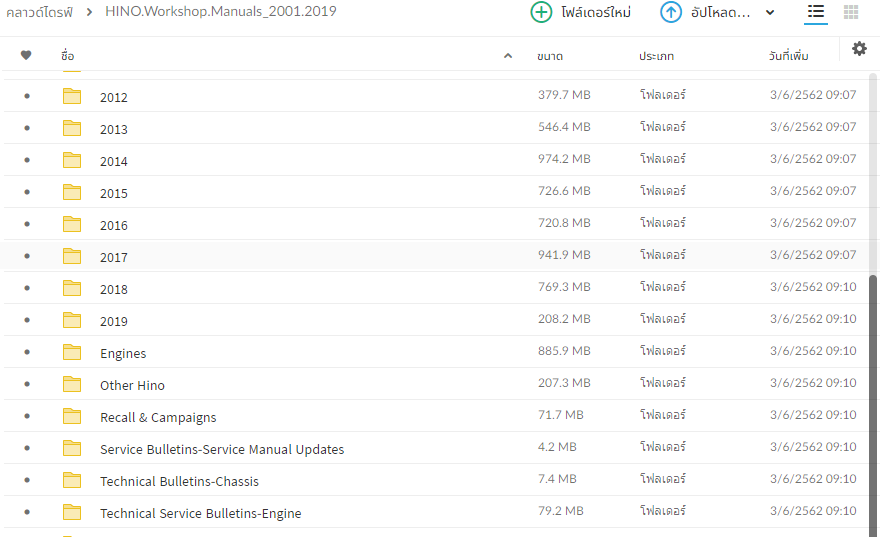Toggle favorite dot for 2016 row
This screenshot has width=889, height=537.
click(x=27, y=224)
